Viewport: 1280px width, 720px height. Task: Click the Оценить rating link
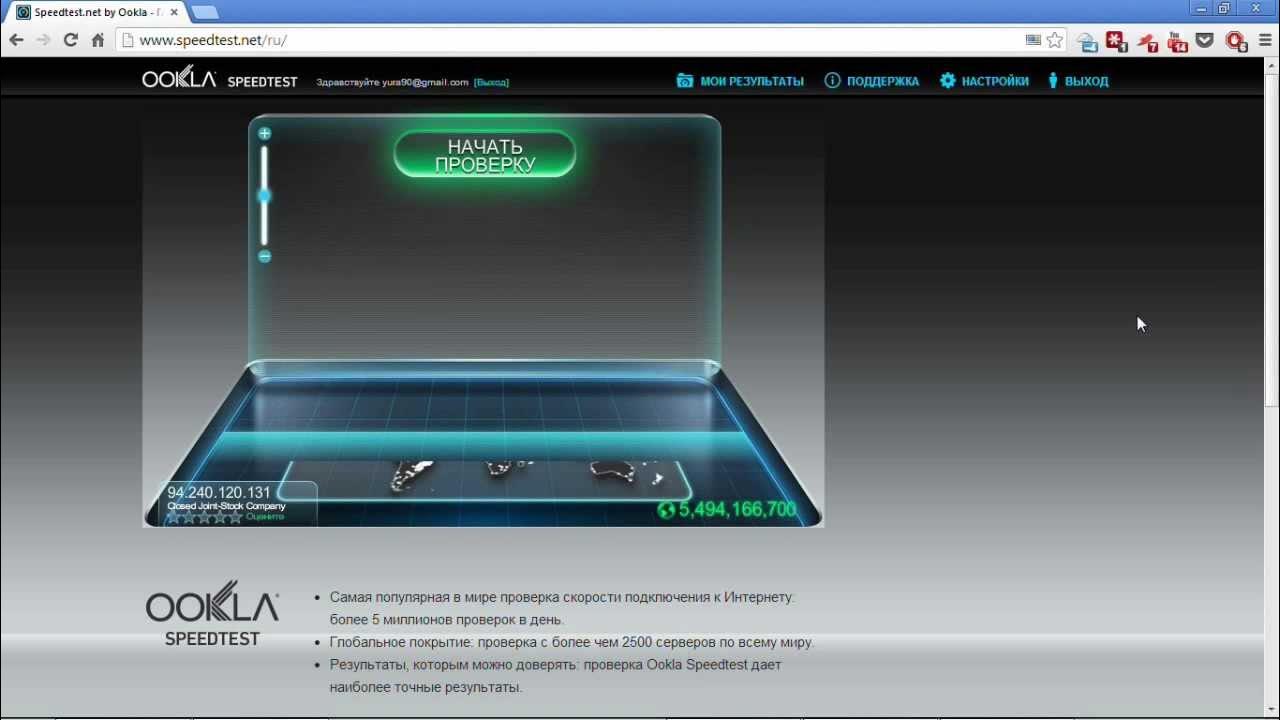click(264, 517)
